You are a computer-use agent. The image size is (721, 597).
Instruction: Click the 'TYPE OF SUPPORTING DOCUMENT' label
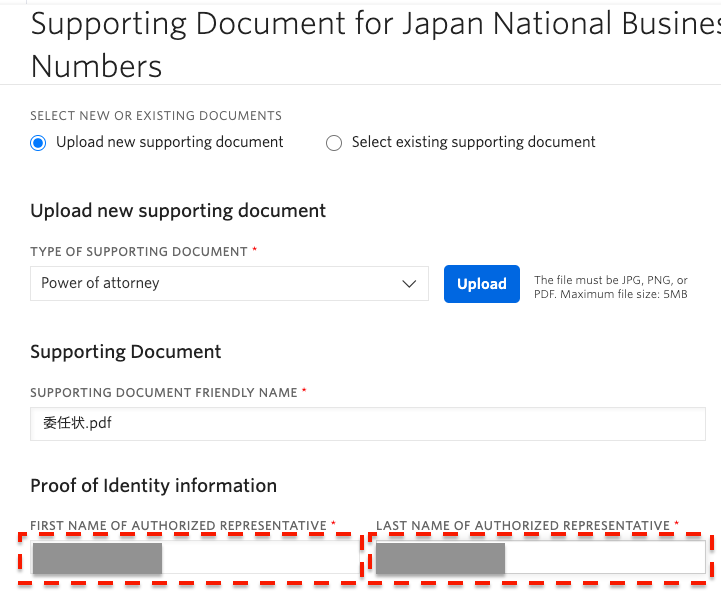coord(139,252)
